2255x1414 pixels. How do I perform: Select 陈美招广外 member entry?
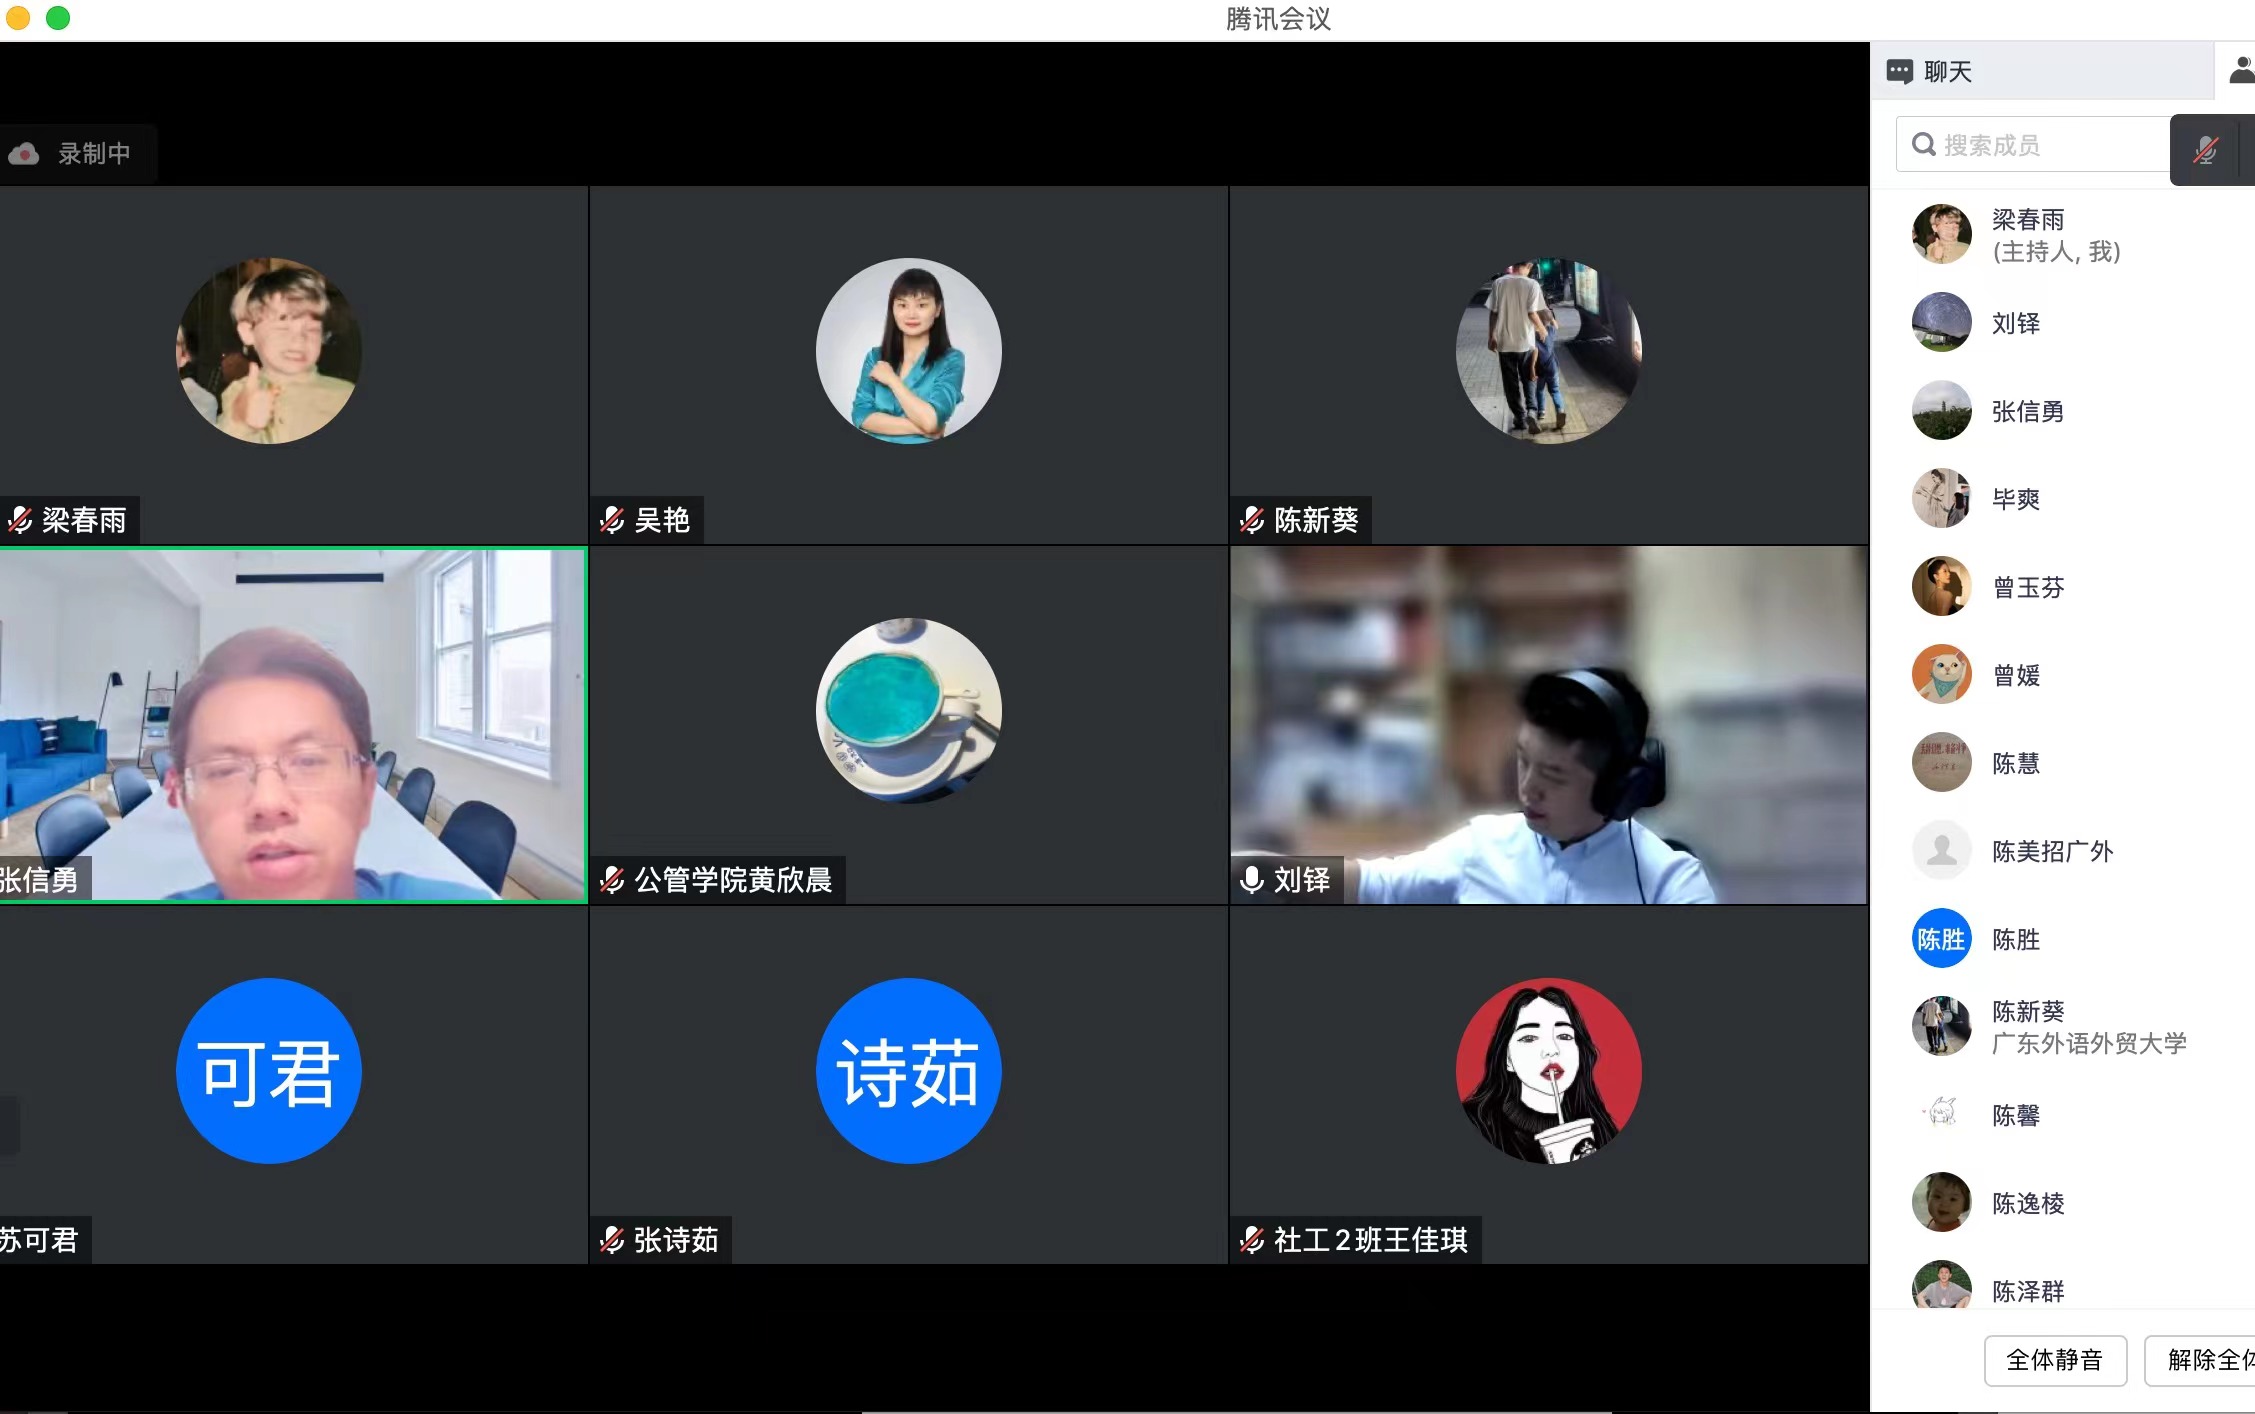pos(2051,851)
